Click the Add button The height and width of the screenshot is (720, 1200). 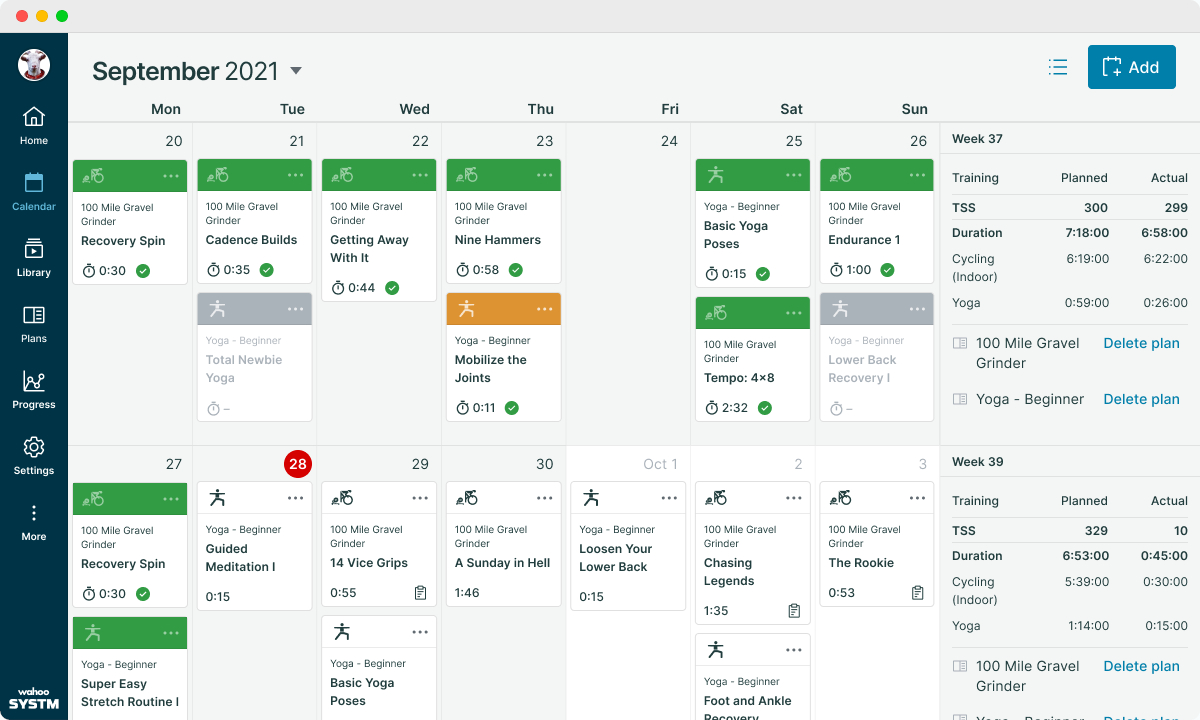pyautogui.click(x=1131, y=67)
